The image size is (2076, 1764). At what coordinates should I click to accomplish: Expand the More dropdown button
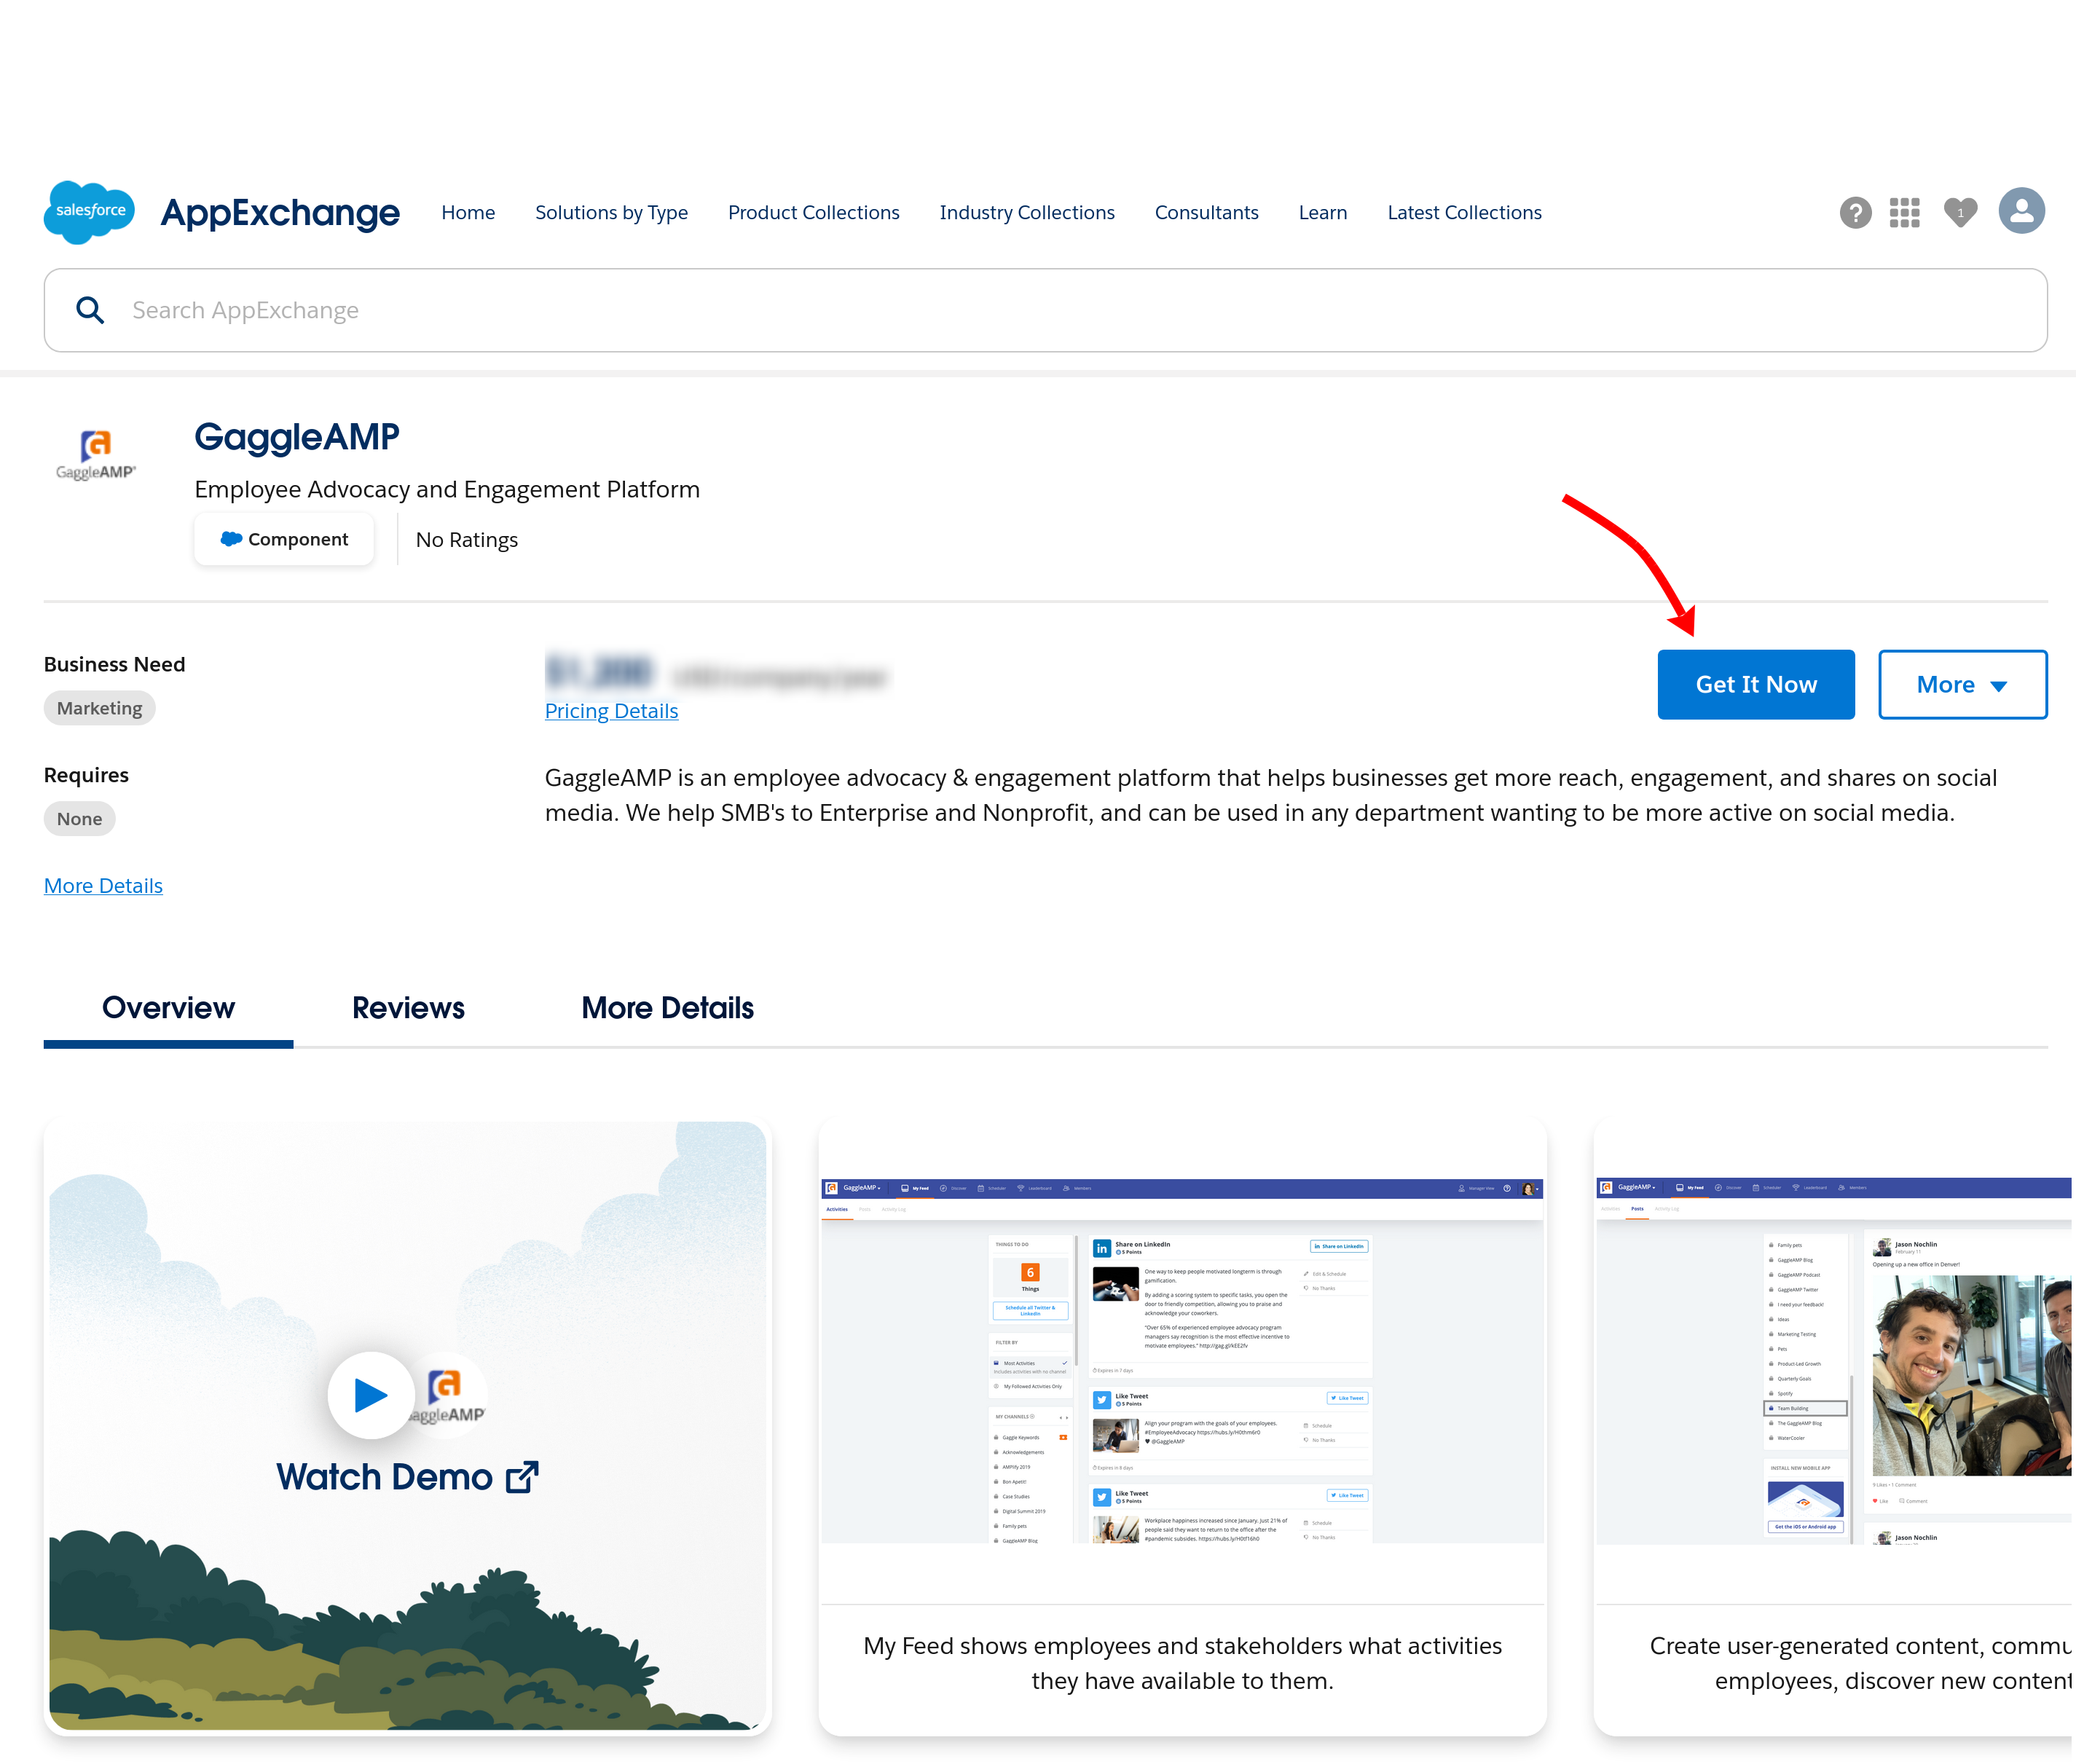1962,685
